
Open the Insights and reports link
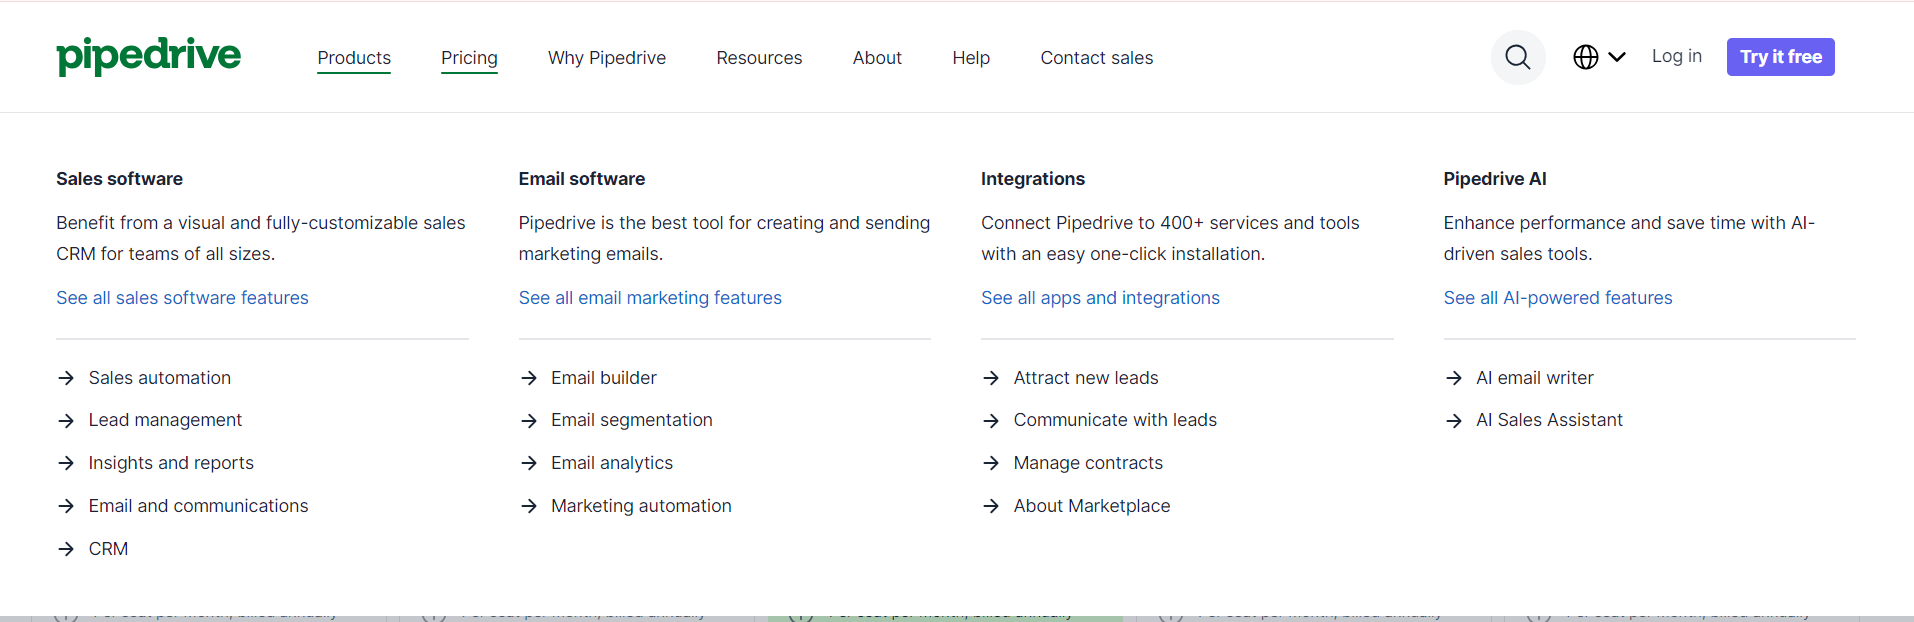[x=171, y=463]
